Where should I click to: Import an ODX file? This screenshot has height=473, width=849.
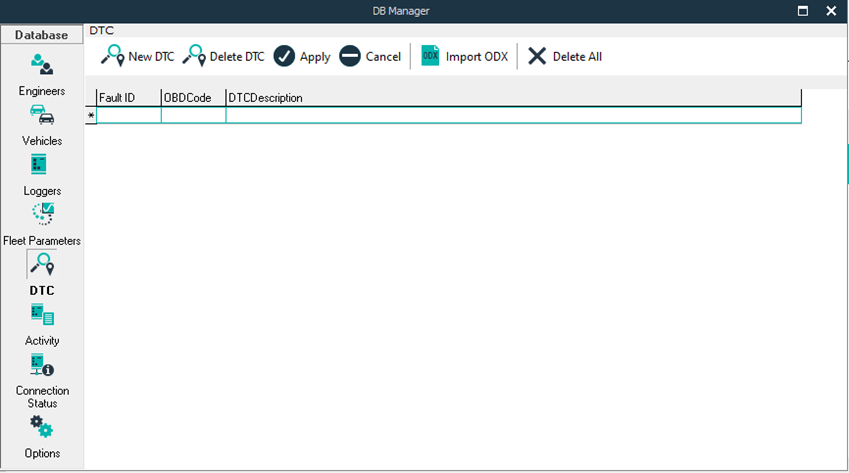pos(464,57)
